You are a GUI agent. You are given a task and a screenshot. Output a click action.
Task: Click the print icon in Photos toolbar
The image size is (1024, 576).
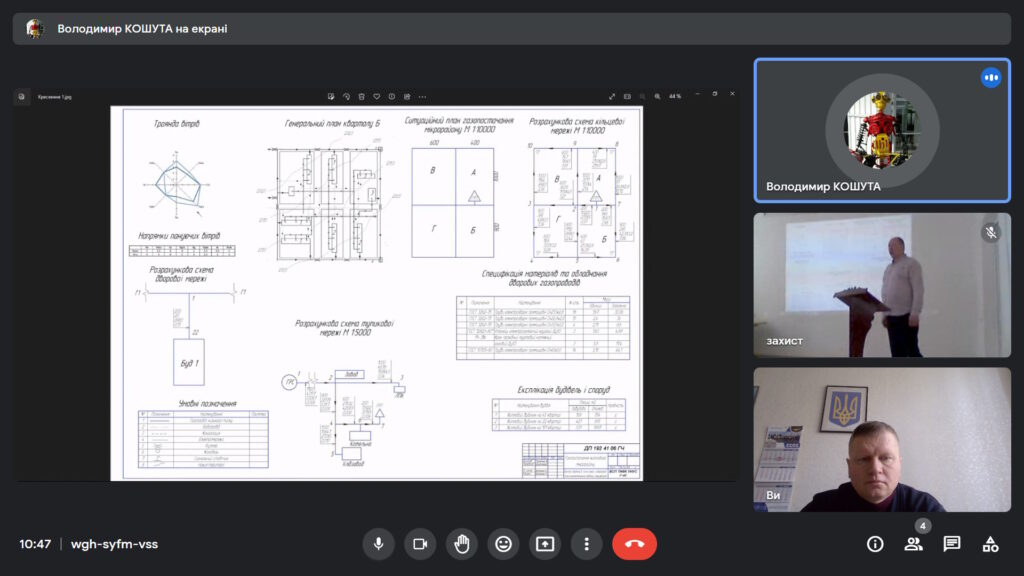[x=407, y=97]
